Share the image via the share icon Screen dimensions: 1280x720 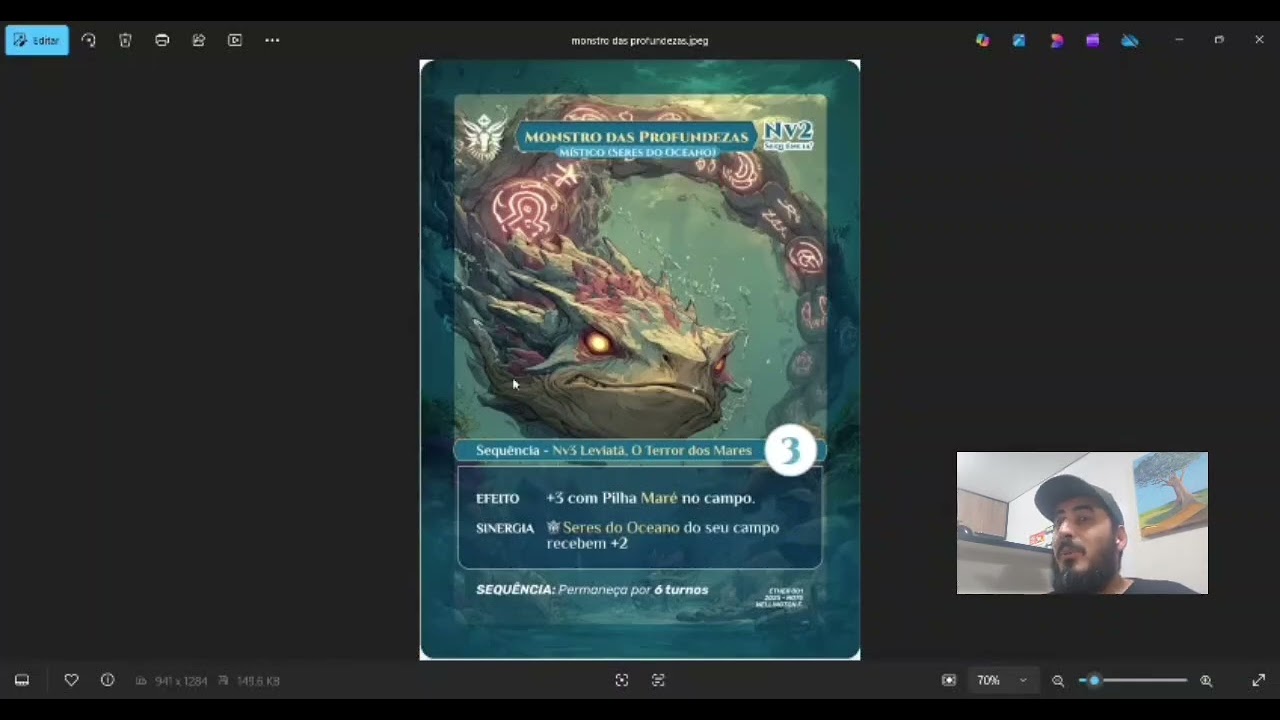(199, 40)
